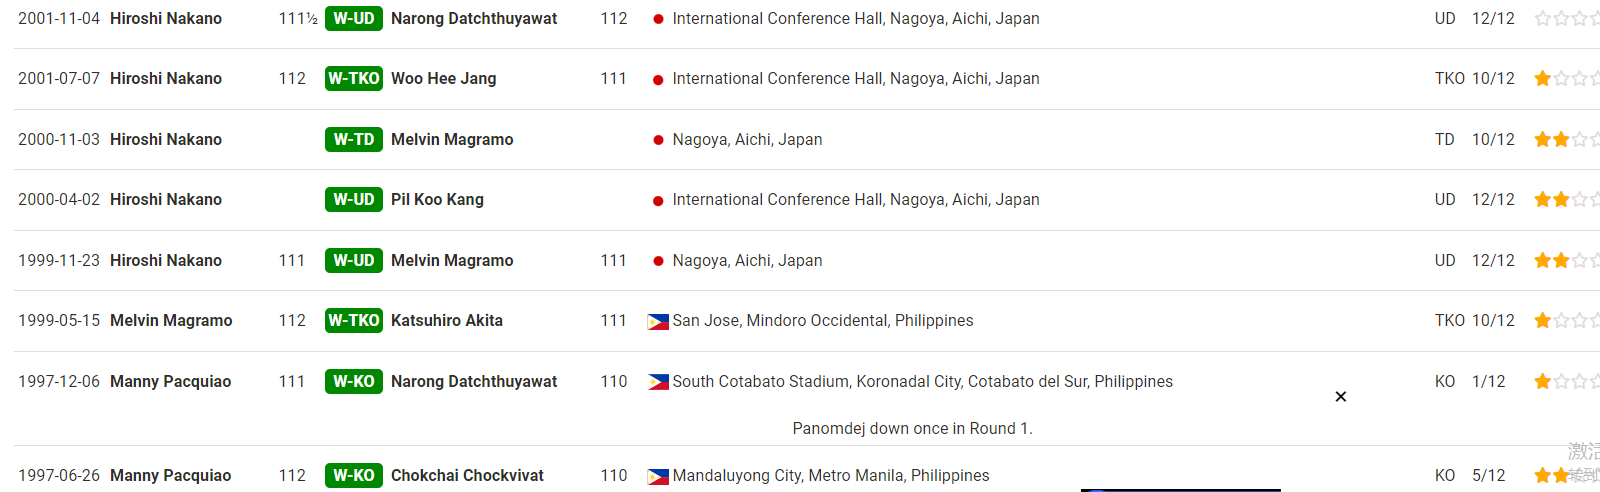Click Philippines flag beside Mandaluyong City
Screen dimensions: 1600x492
point(658,476)
